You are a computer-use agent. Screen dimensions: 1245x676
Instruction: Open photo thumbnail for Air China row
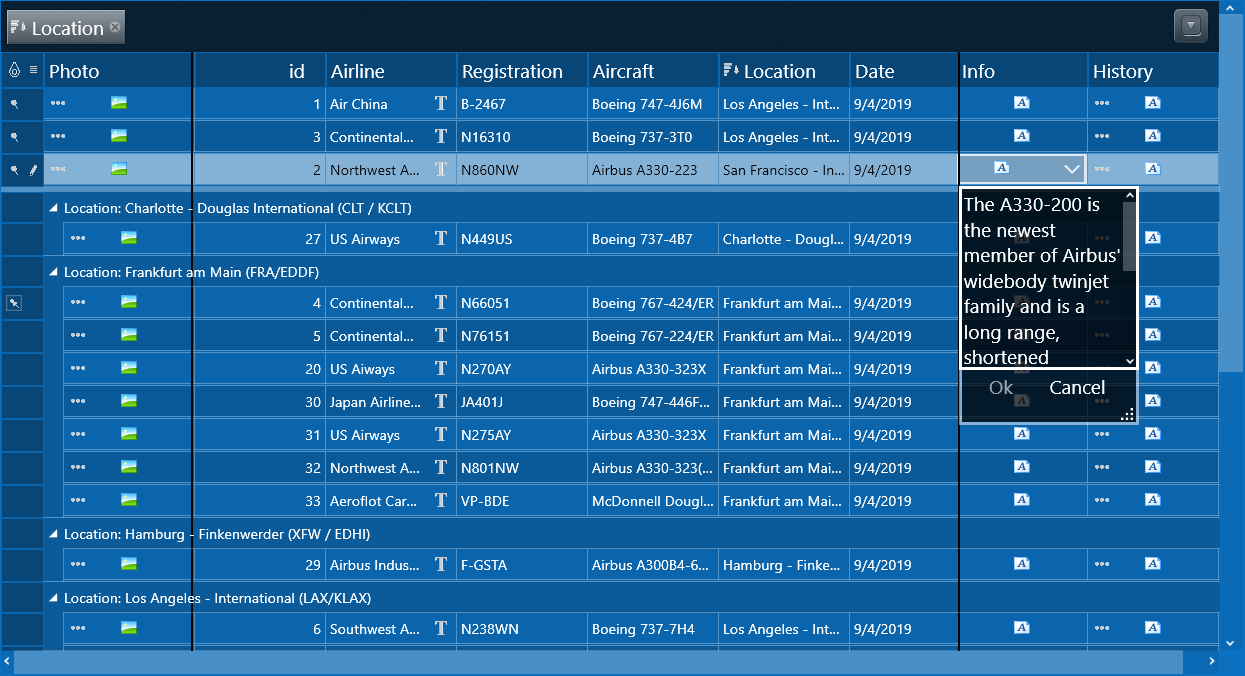(x=119, y=103)
